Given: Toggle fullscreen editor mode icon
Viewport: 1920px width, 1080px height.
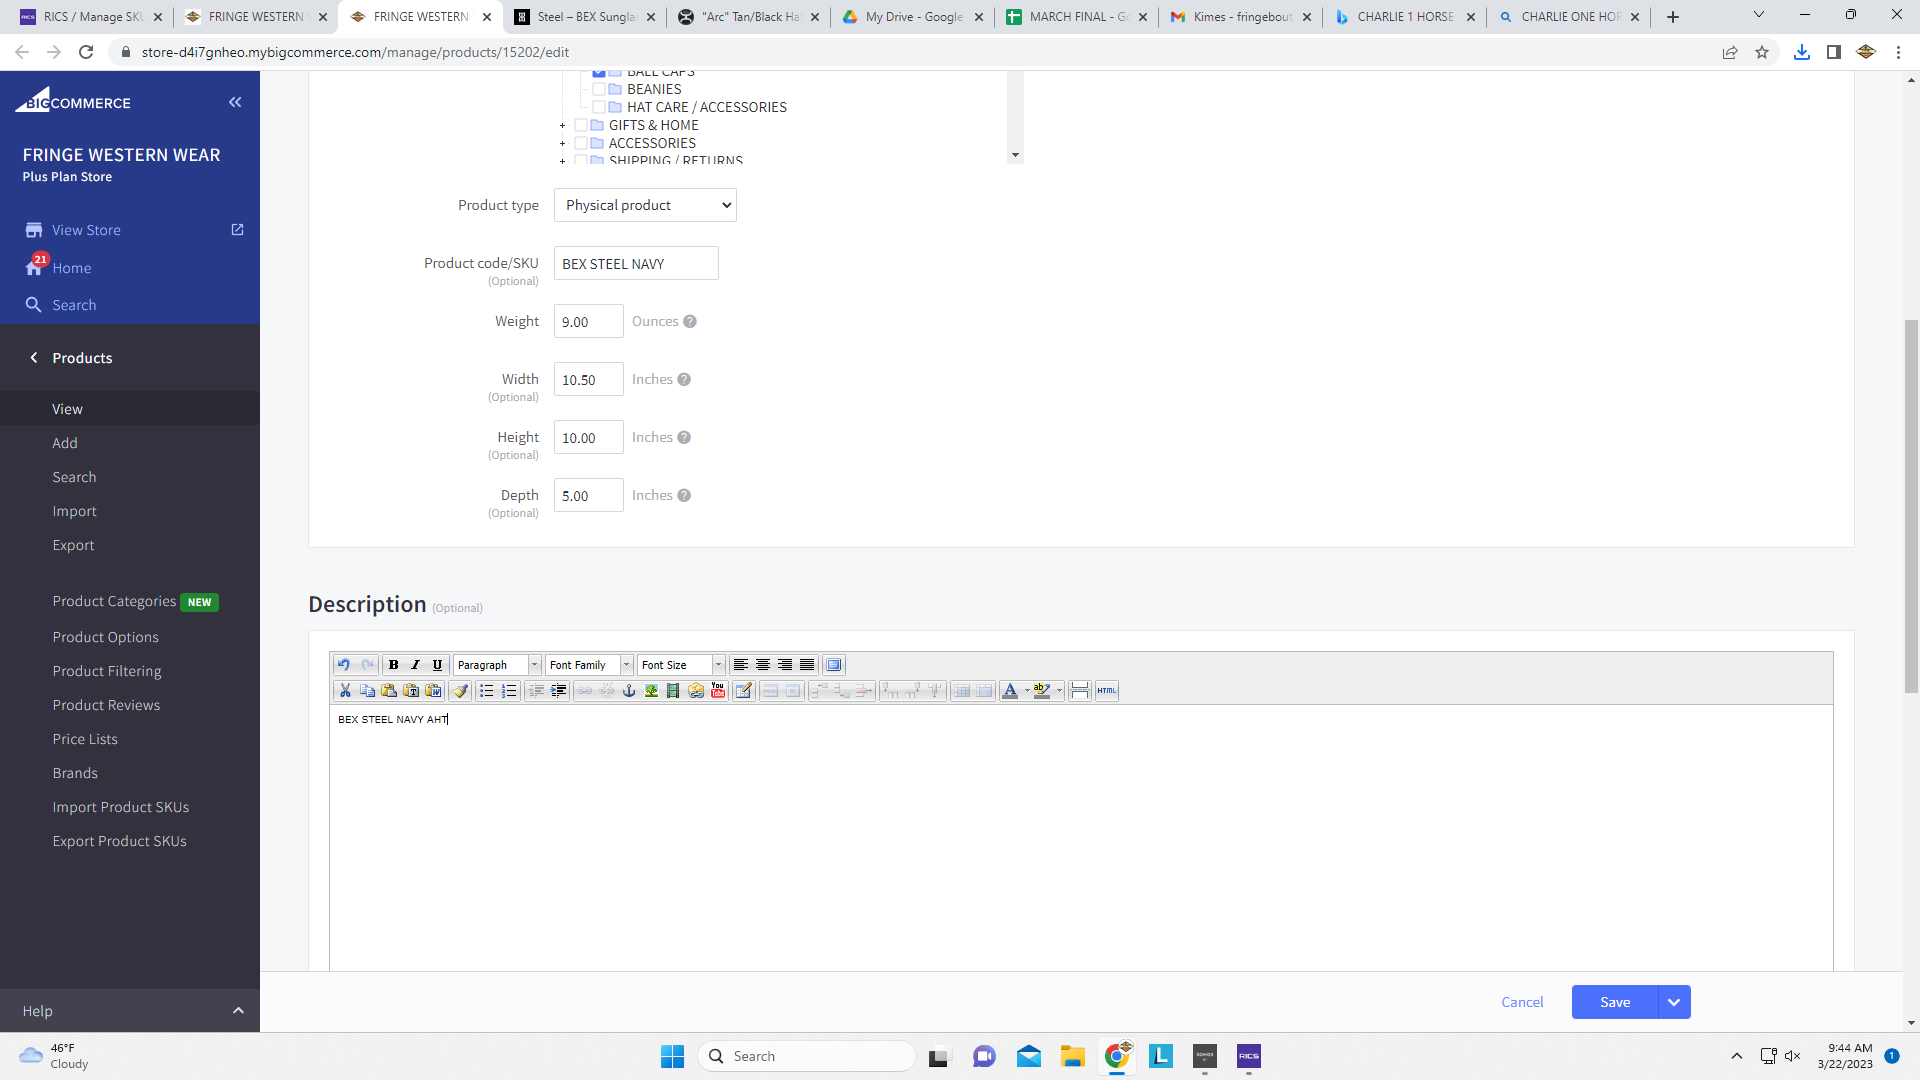Looking at the screenshot, I should tap(834, 665).
